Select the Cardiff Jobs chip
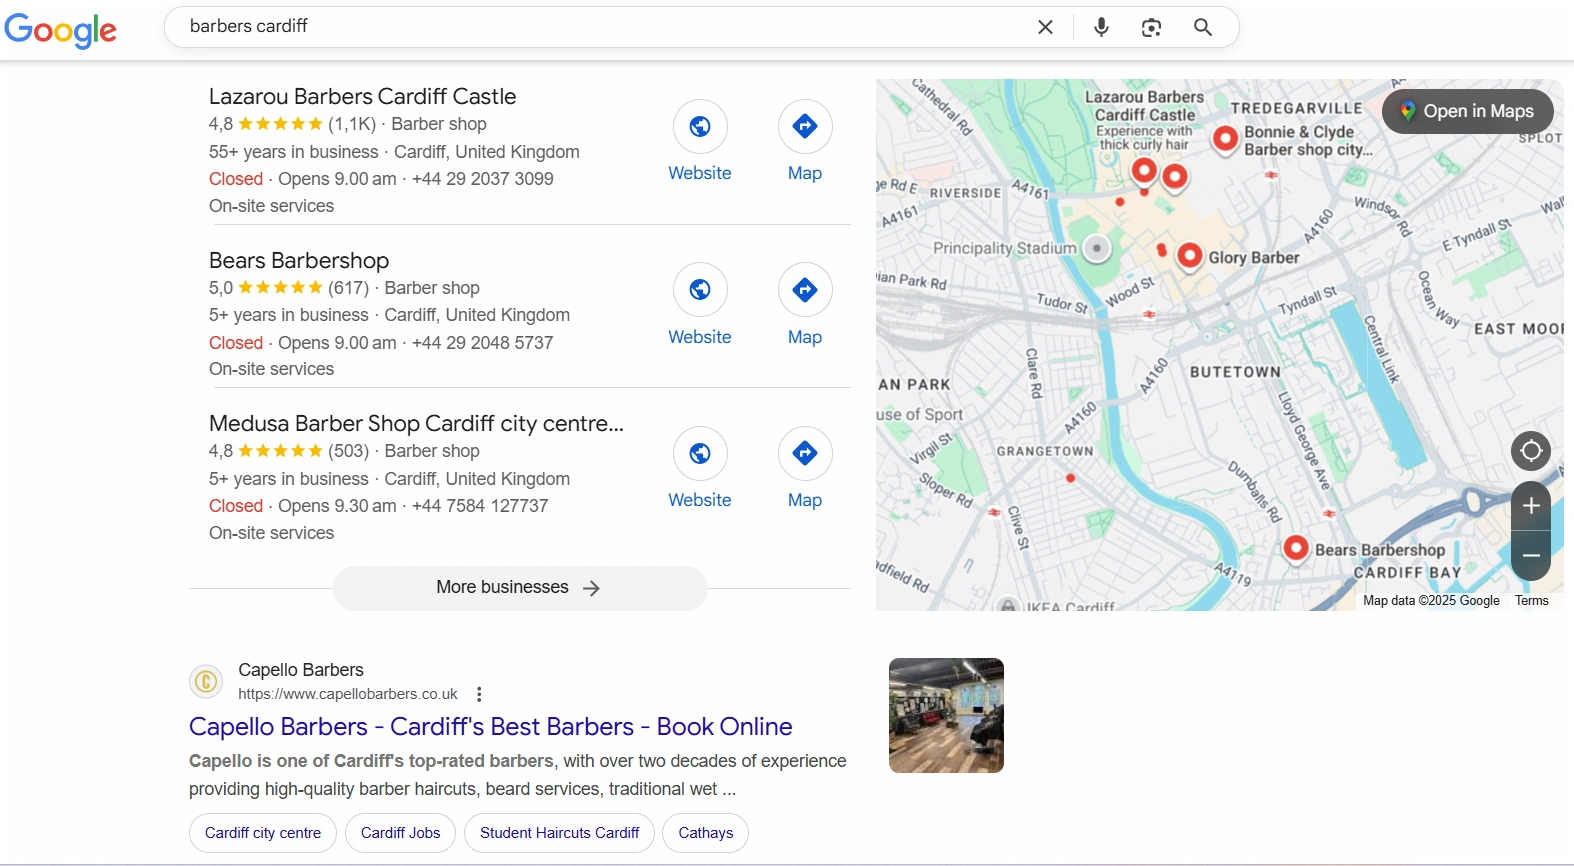 pyautogui.click(x=400, y=833)
